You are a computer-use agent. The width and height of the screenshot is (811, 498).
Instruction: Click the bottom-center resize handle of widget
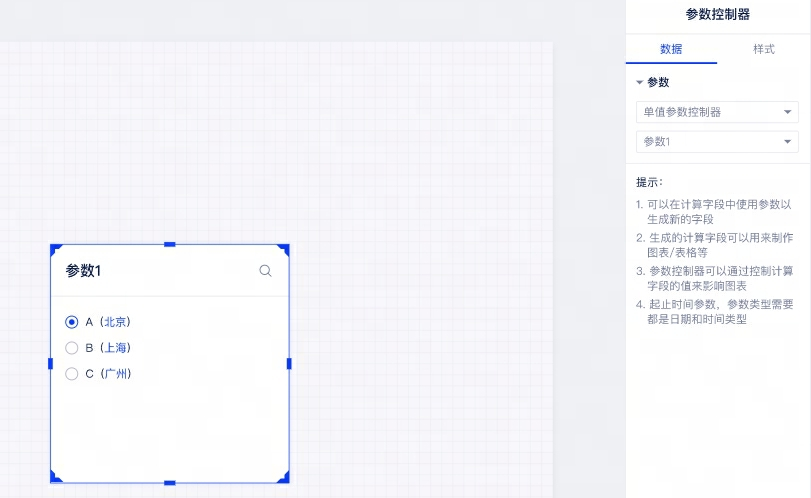(x=170, y=483)
